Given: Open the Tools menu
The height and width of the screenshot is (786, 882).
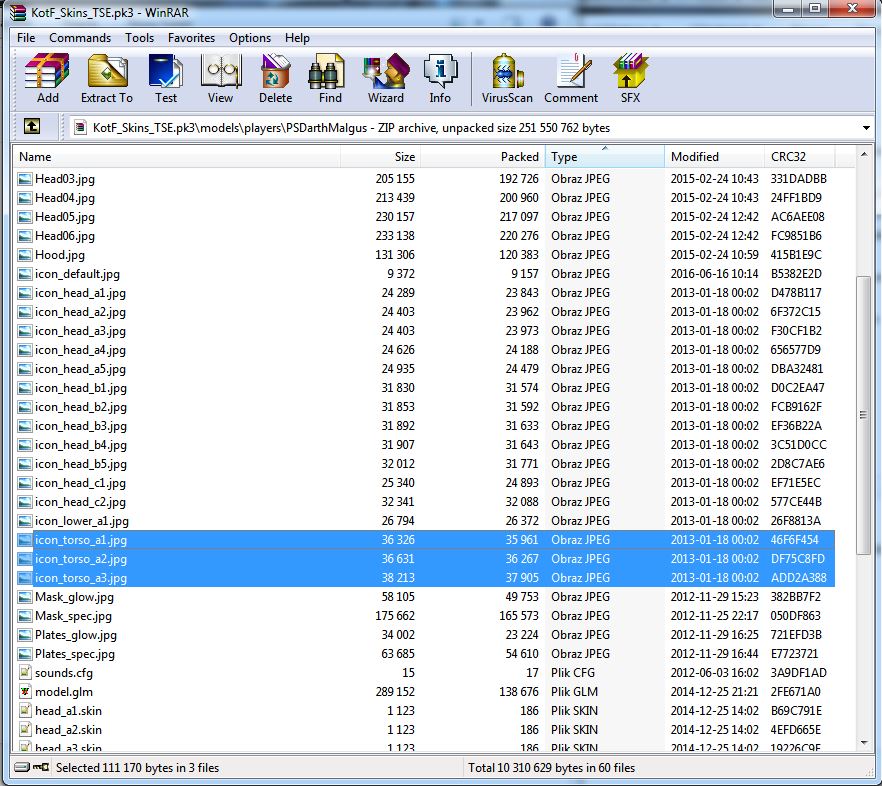Looking at the screenshot, I should (x=140, y=38).
